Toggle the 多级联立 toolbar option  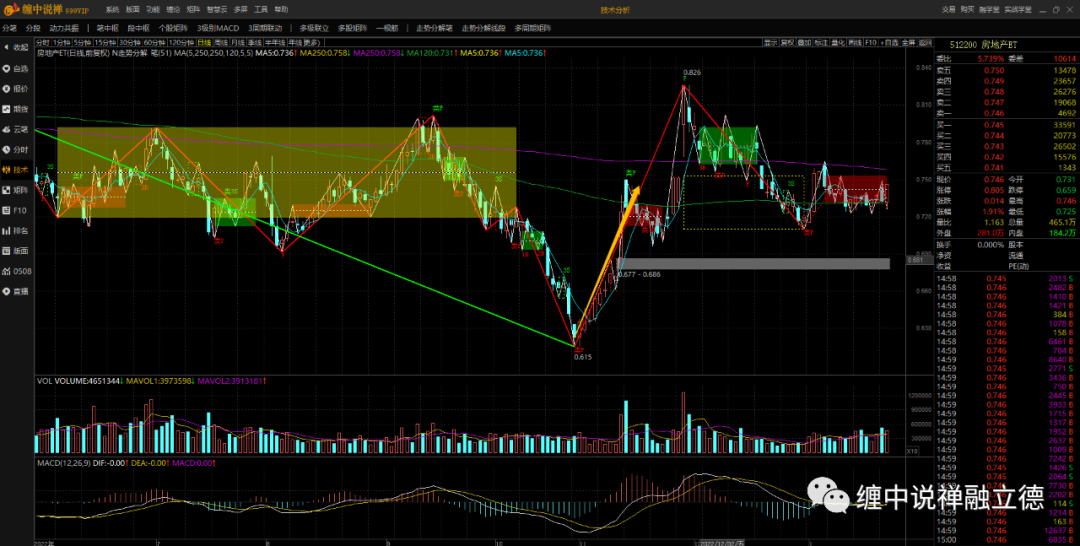(315, 28)
